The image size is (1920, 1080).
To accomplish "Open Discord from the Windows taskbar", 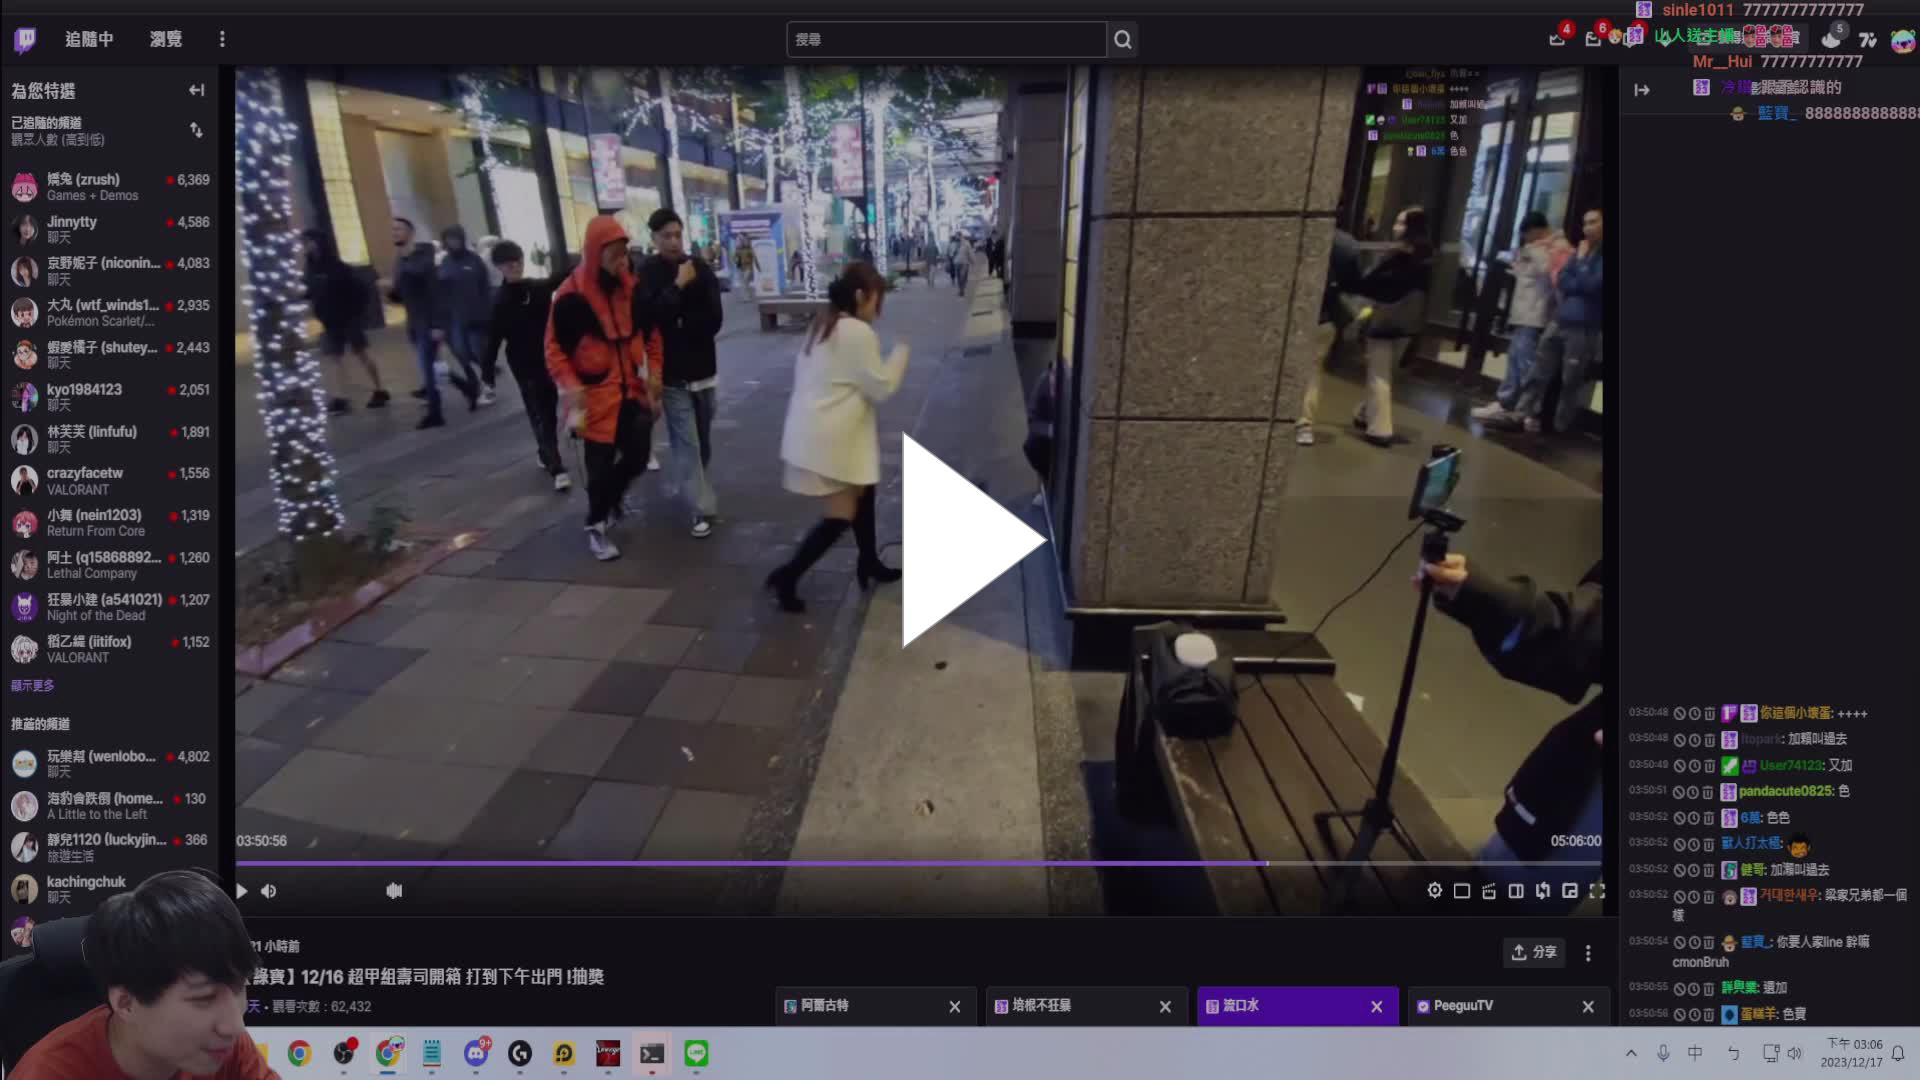I will [475, 1054].
